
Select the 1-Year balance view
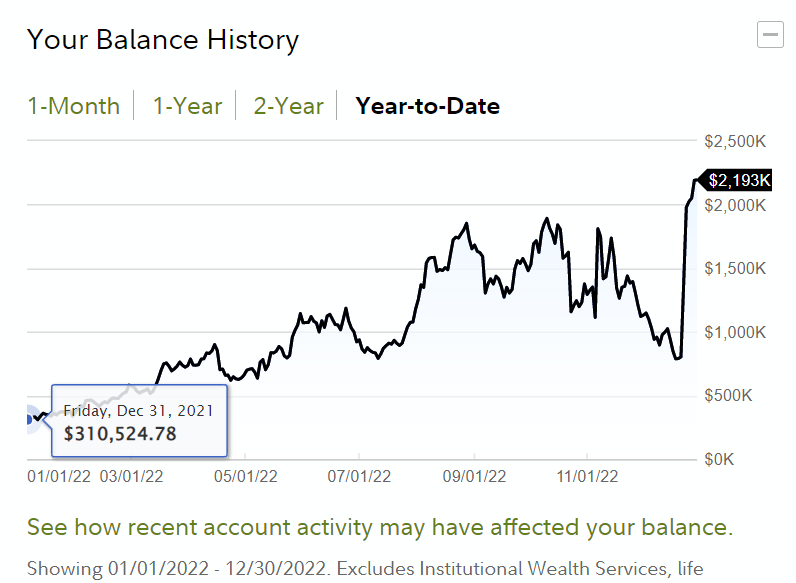pos(187,106)
